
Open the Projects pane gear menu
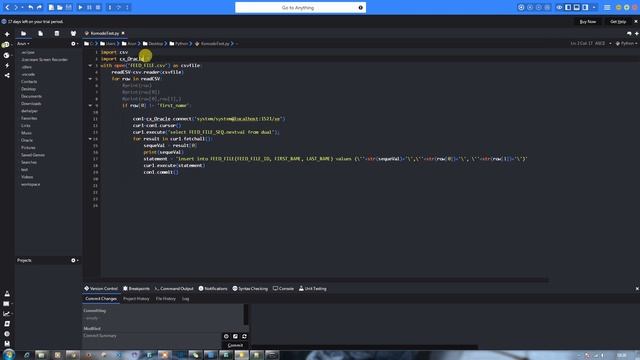click(x=74, y=260)
